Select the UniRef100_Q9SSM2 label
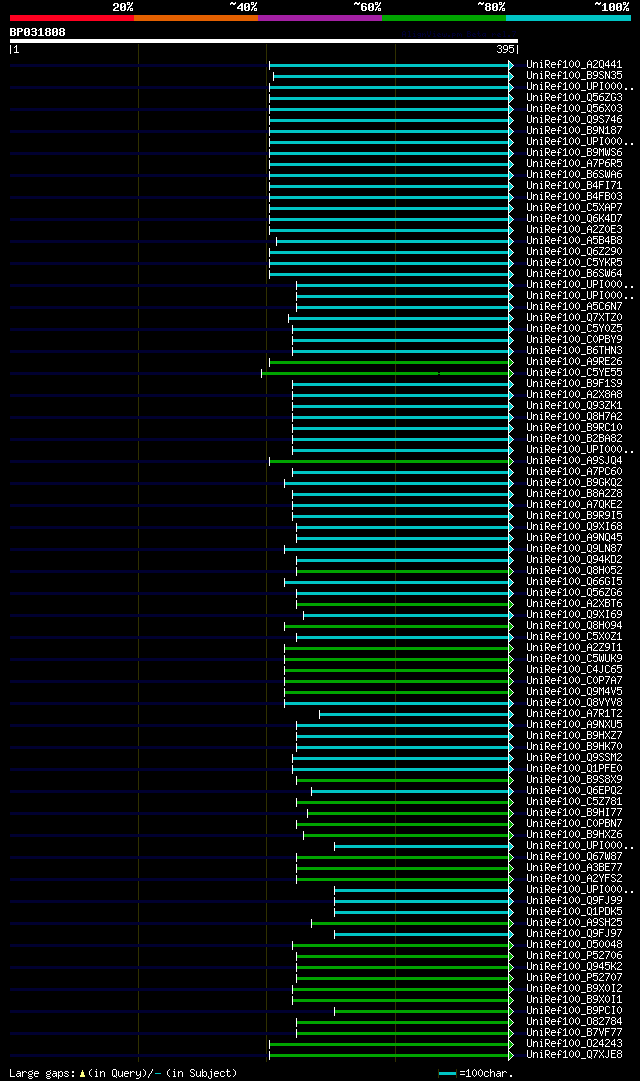 click(x=574, y=758)
